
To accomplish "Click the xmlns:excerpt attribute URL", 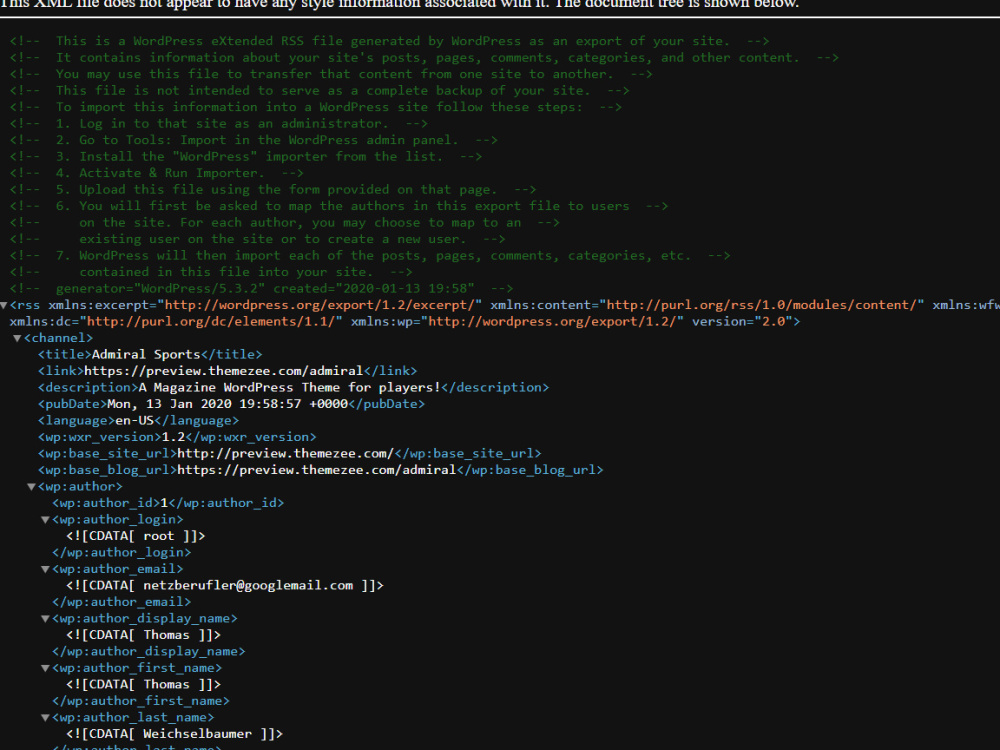I will pos(320,305).
